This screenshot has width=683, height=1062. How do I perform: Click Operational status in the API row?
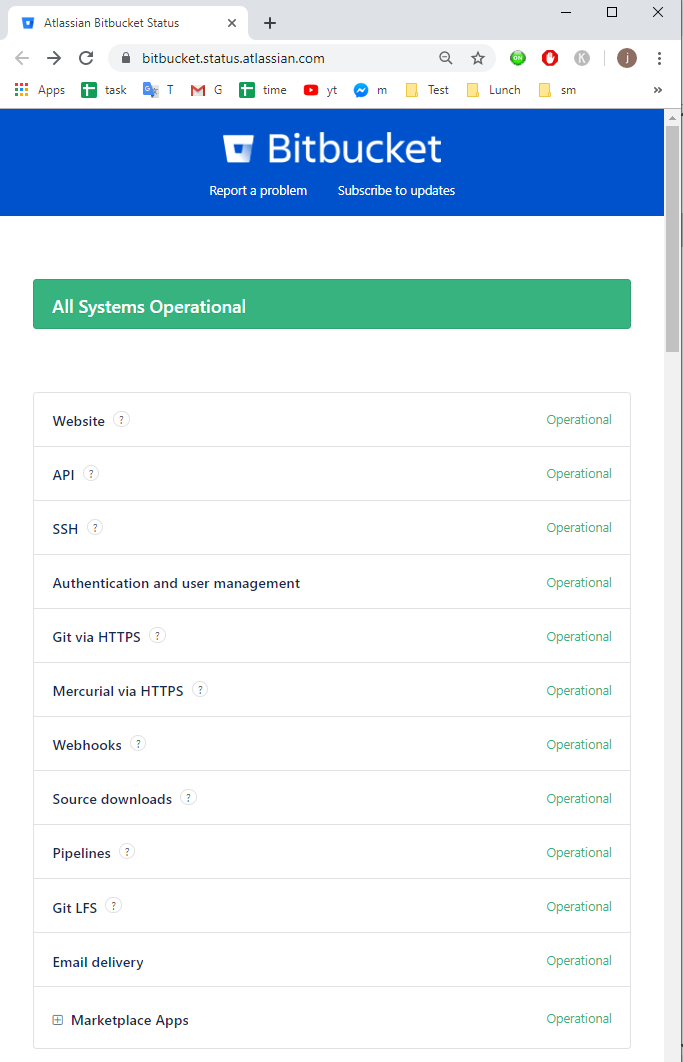pos(579,473)
